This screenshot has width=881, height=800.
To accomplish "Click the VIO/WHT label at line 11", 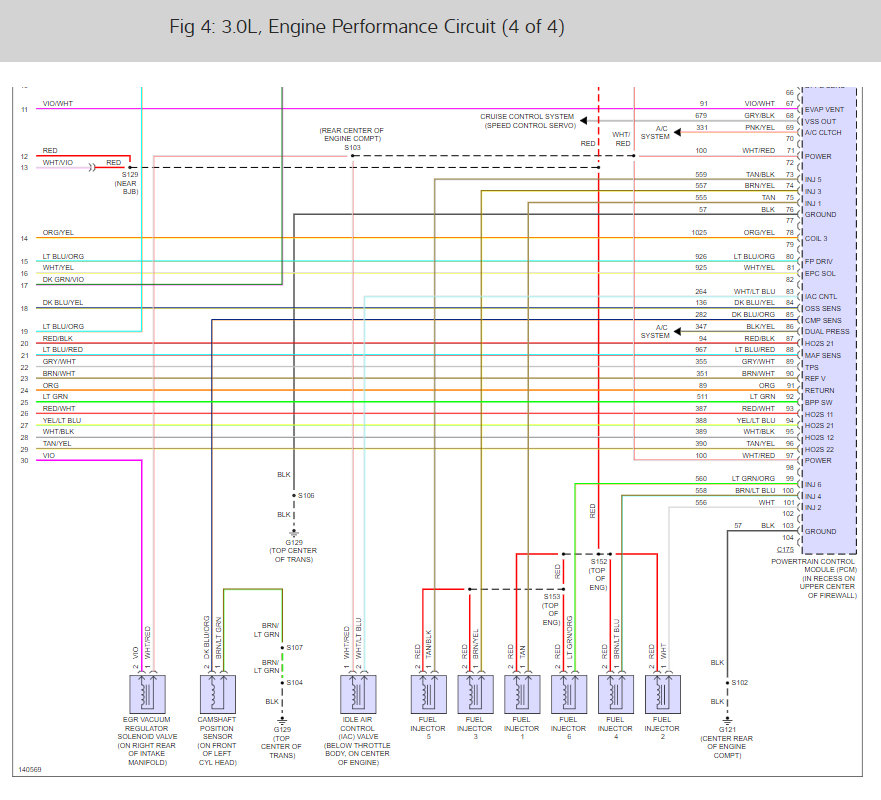I will click(58, 103).
